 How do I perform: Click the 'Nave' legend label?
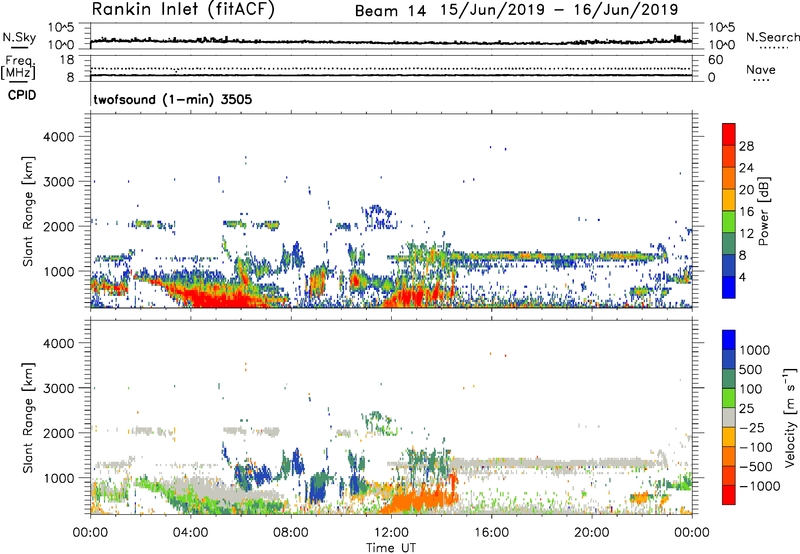761,70
